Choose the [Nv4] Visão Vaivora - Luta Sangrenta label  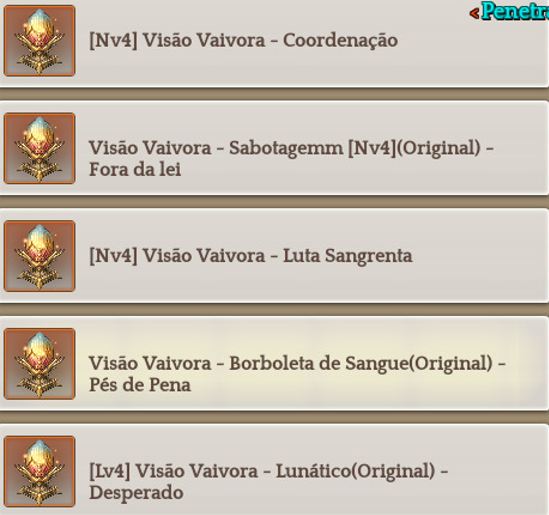click(251, 256)
